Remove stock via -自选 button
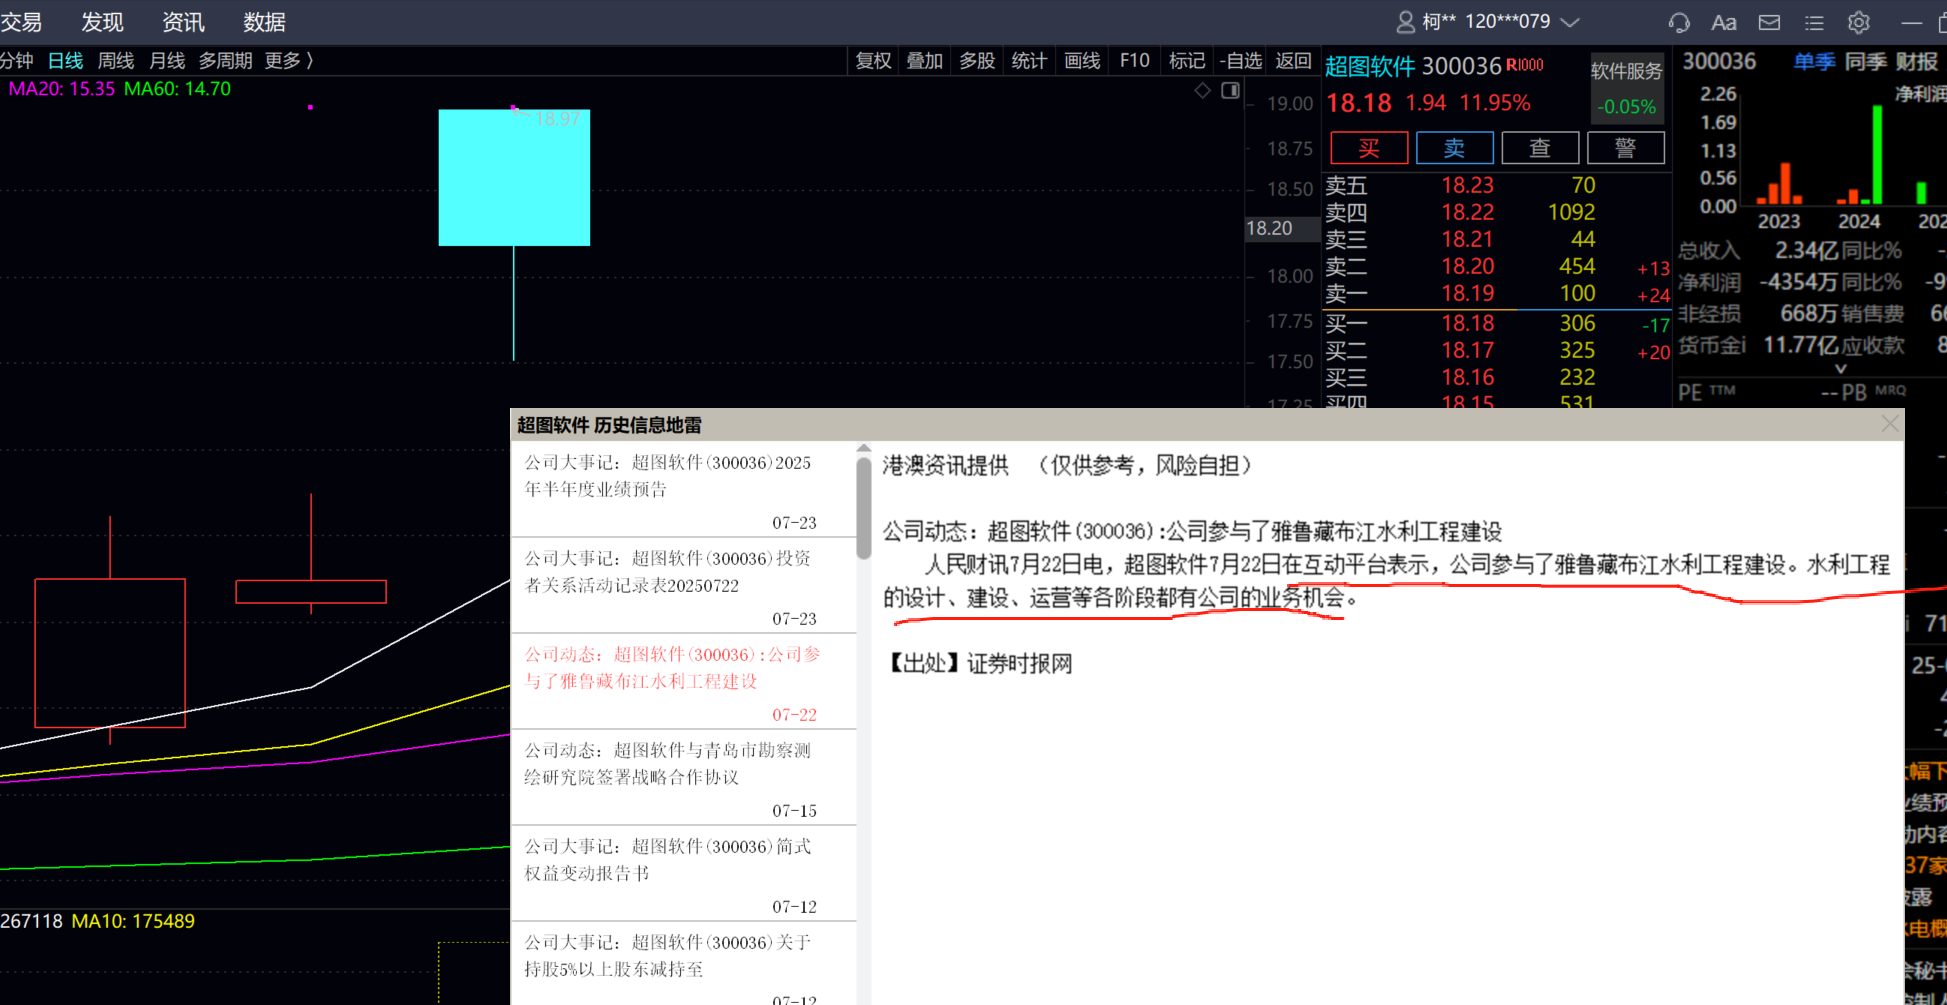 coord(1241,61)
